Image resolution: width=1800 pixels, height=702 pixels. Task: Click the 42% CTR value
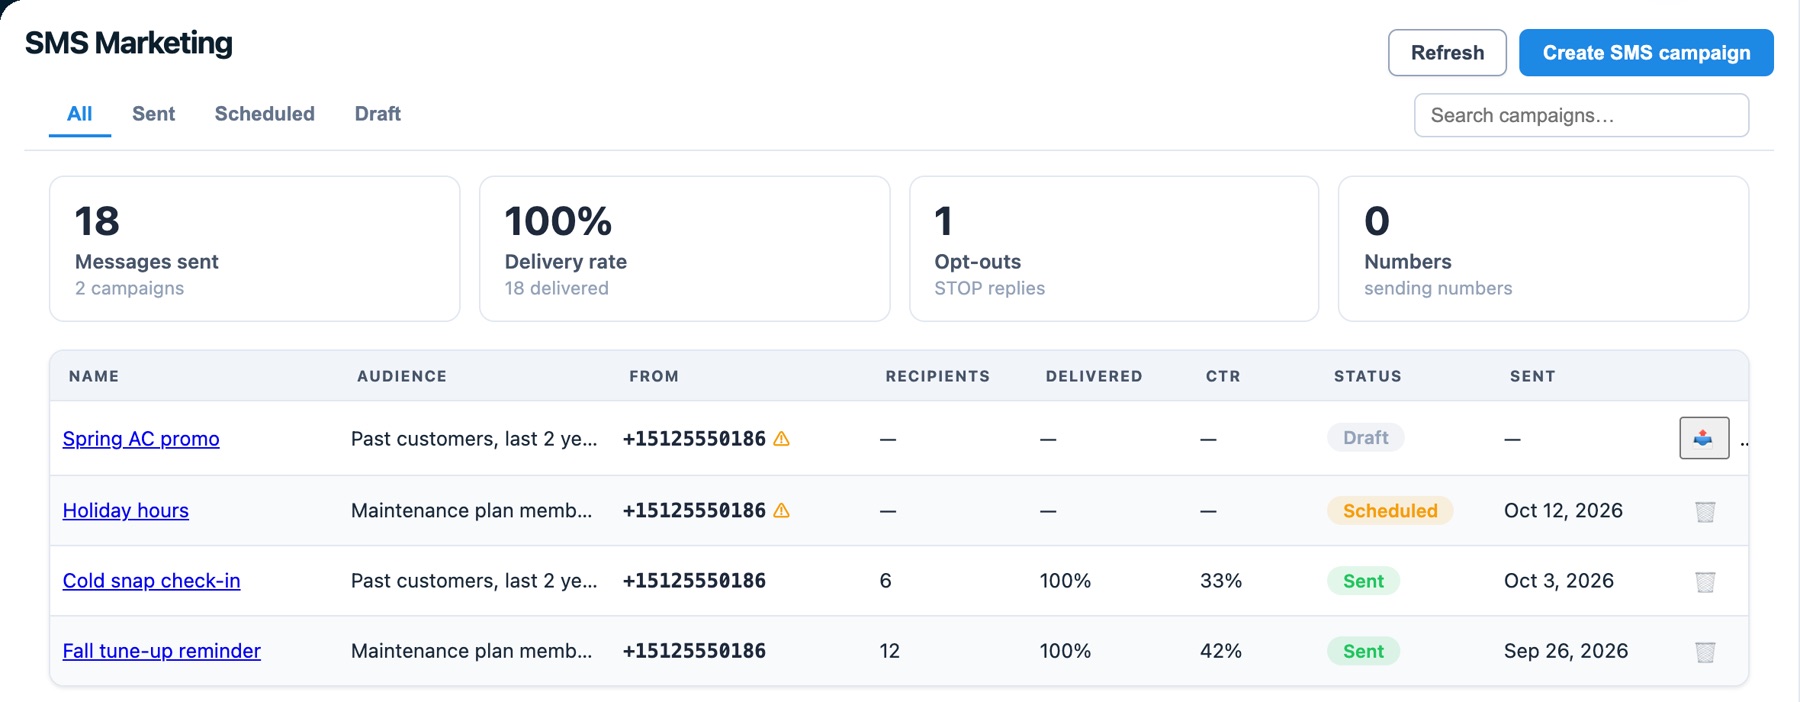pyautogui.click(x=1221, y=651)
